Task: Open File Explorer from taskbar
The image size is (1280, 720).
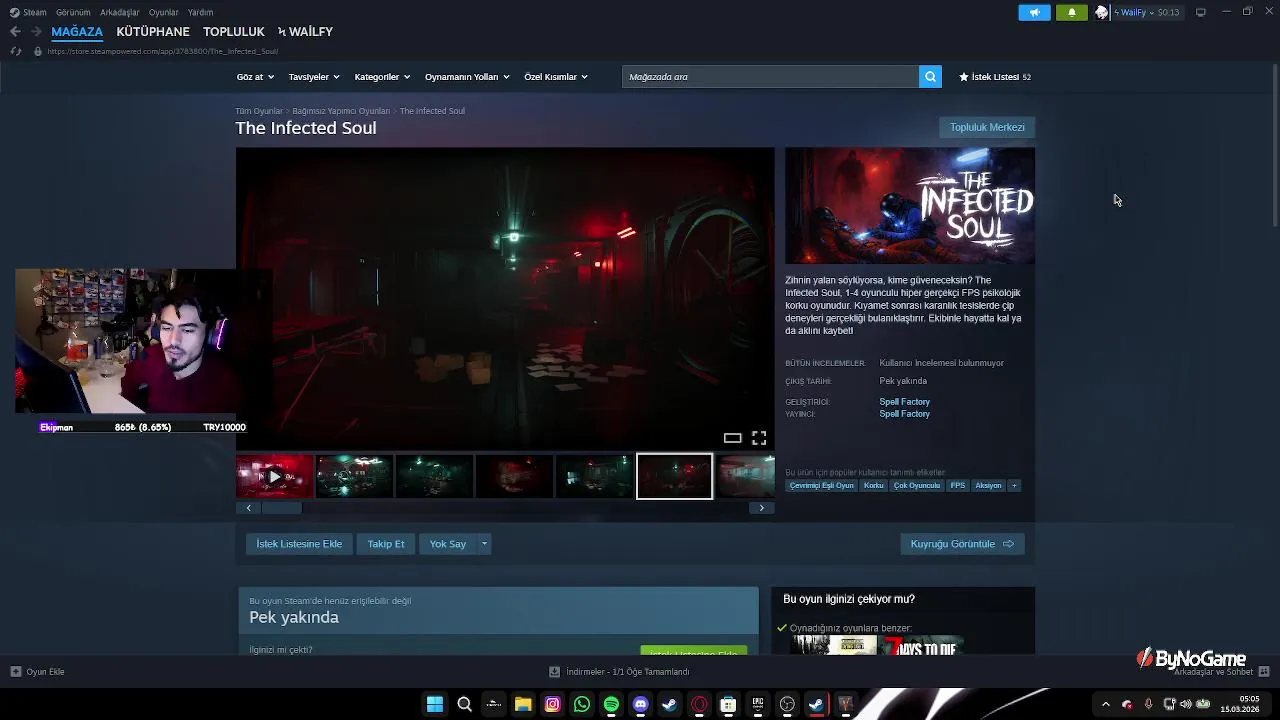Action: [x=523, y=705]
